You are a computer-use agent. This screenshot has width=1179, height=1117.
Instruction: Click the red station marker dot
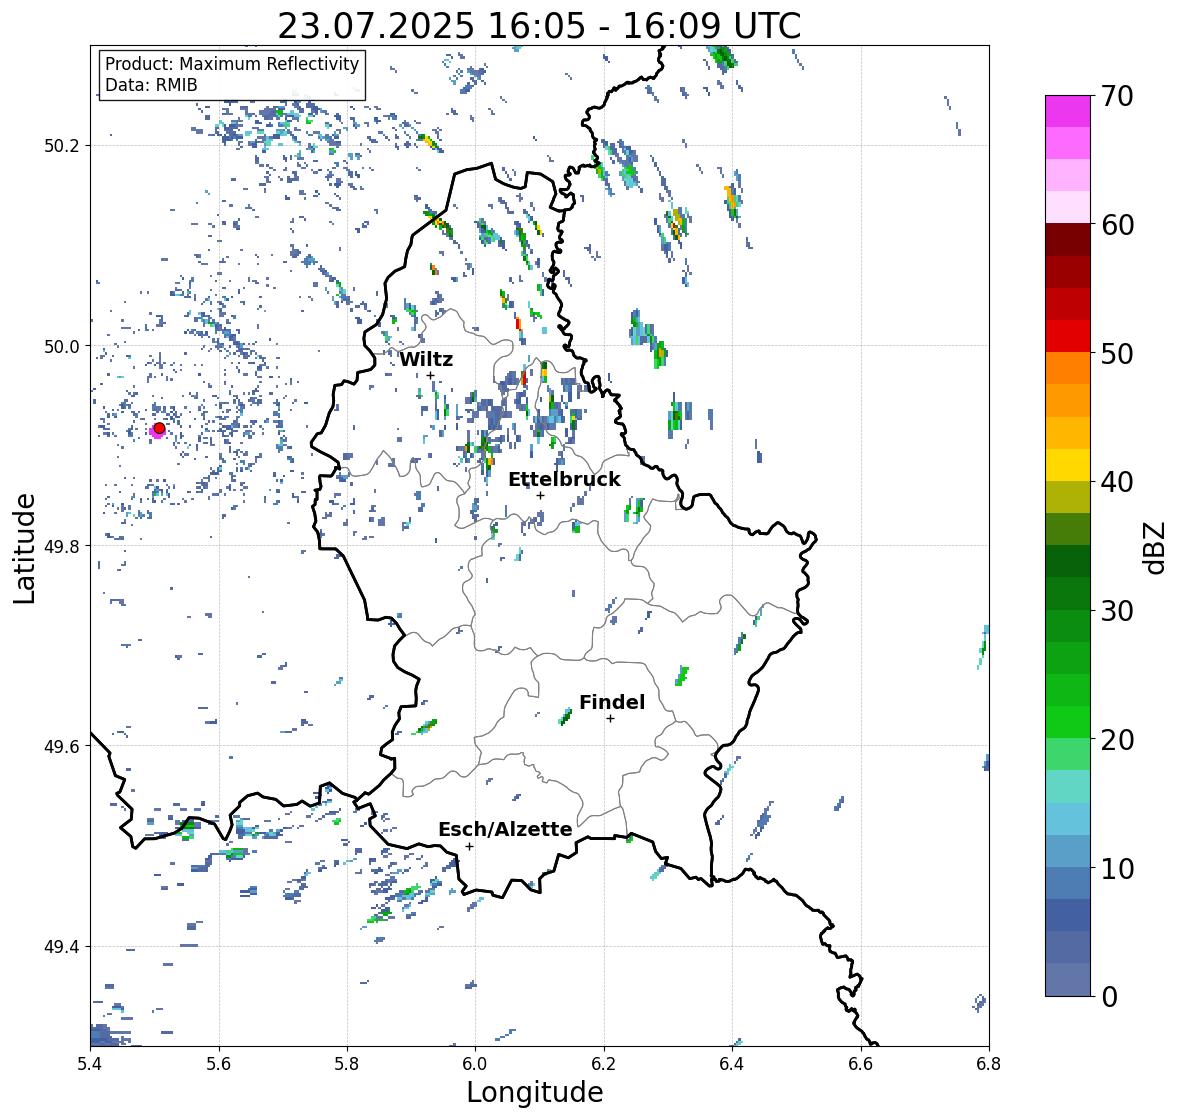[159, 428]
